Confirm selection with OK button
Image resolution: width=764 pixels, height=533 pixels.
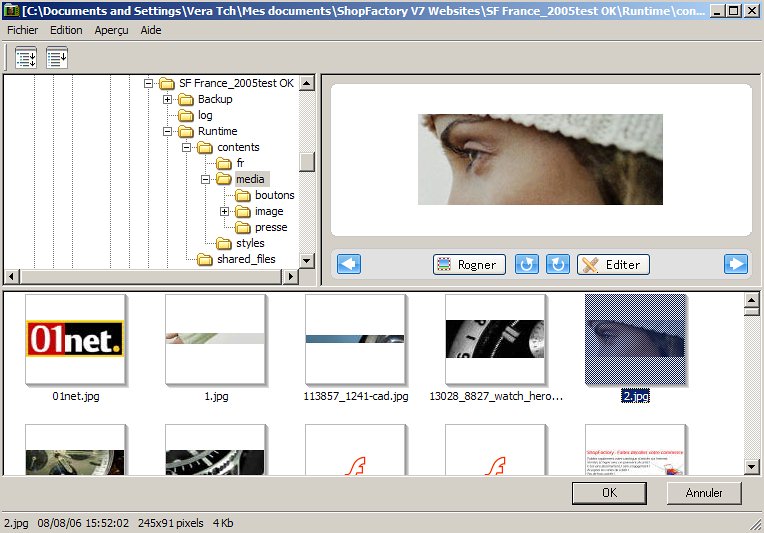pos(608,493)
